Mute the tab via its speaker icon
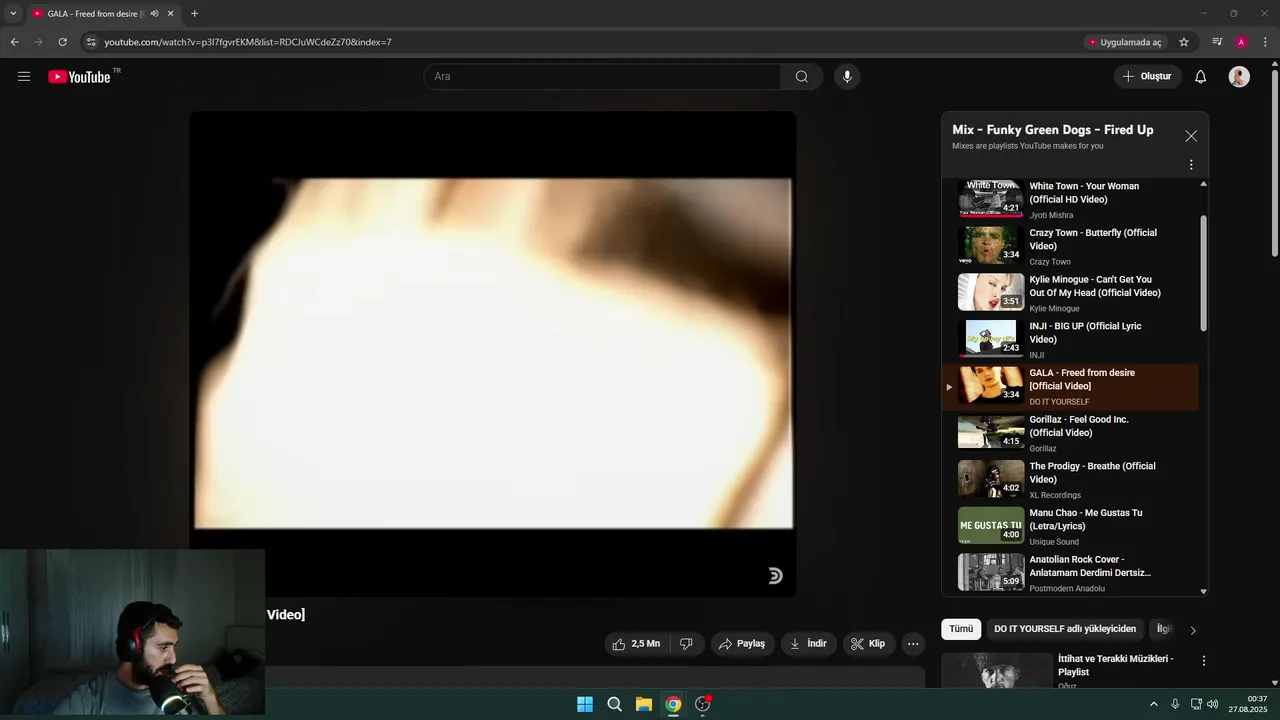The height and width of the screenshot is (720, 1280). [x=154, y=14]
